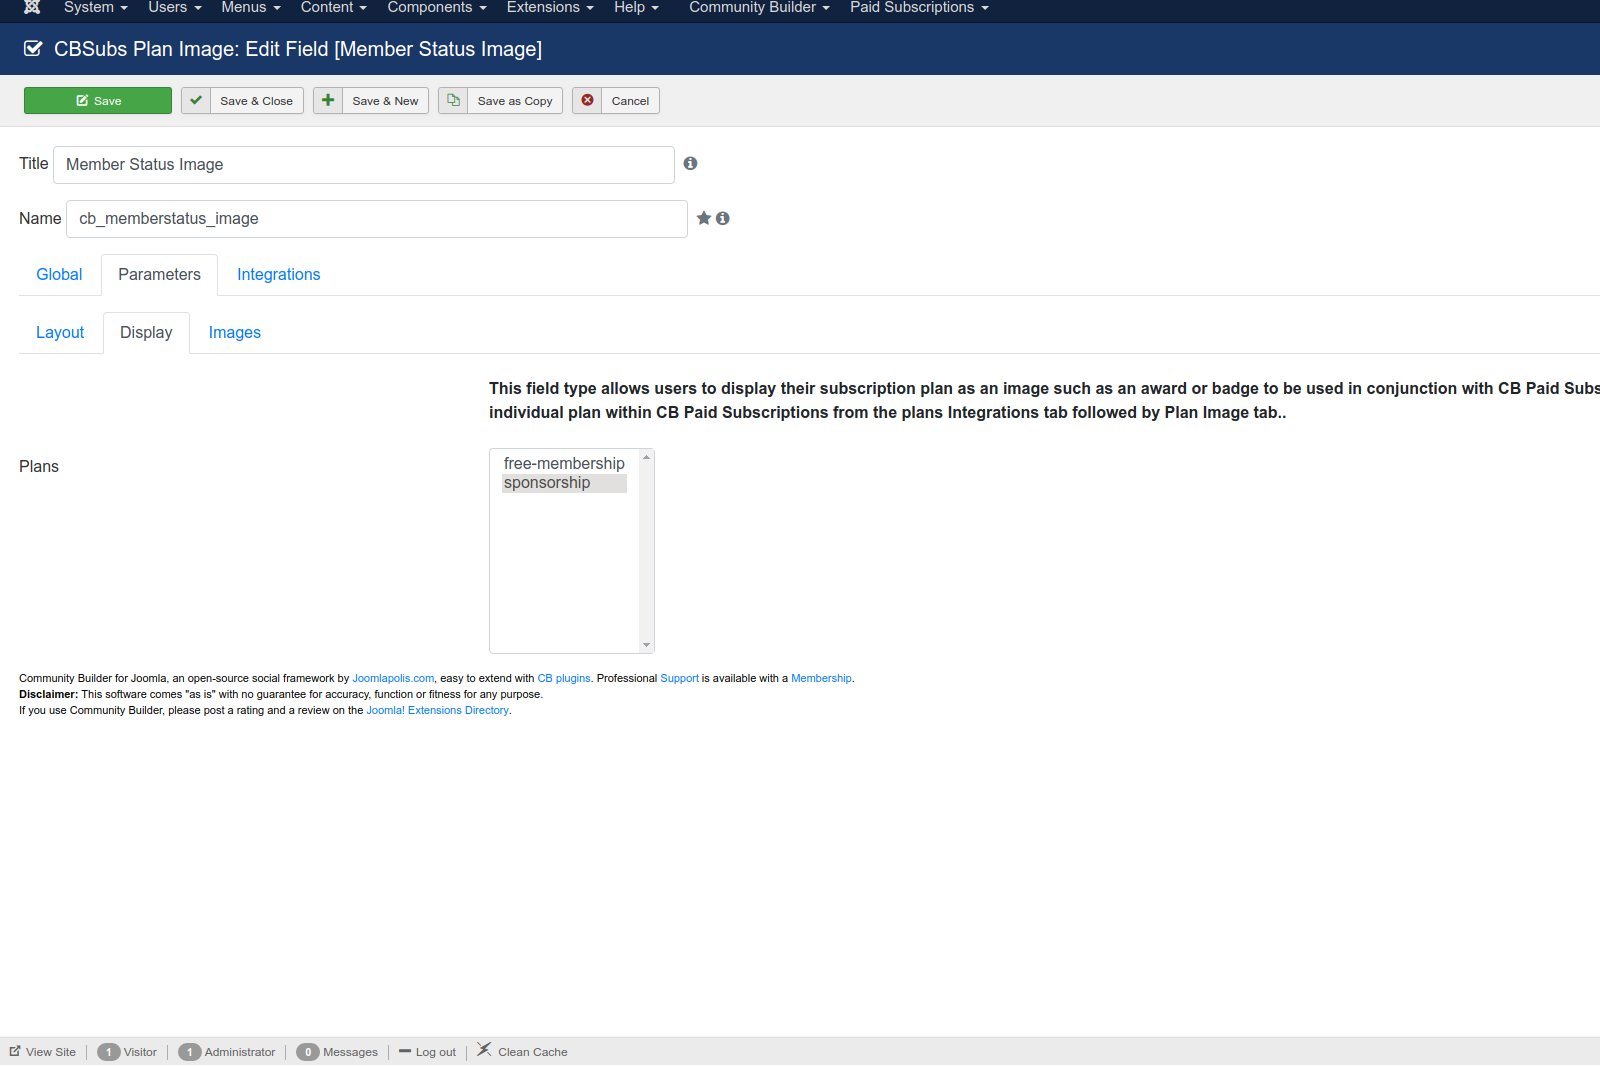Expand the Community Builder menu
The image size is (1600, 1066).
(x=760, y=7)
